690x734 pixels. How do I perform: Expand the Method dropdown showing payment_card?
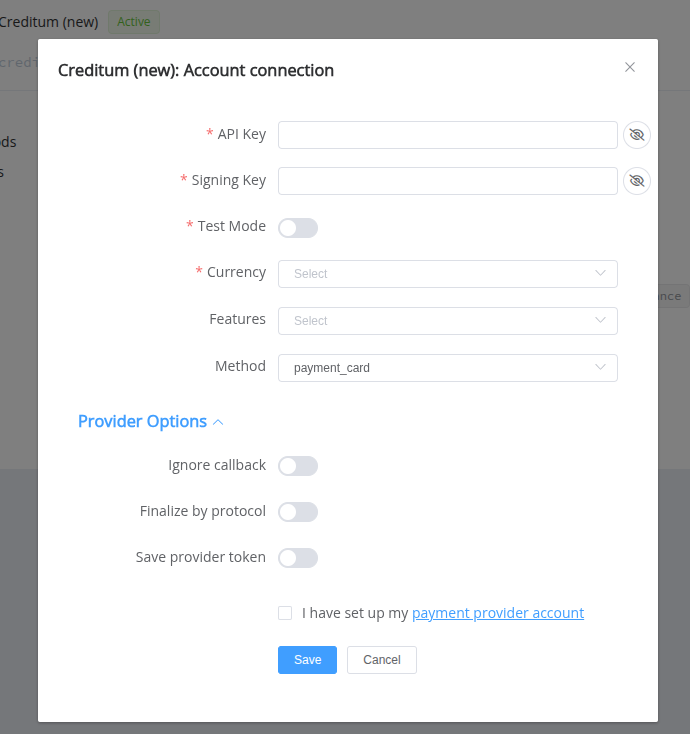point(447,368)
